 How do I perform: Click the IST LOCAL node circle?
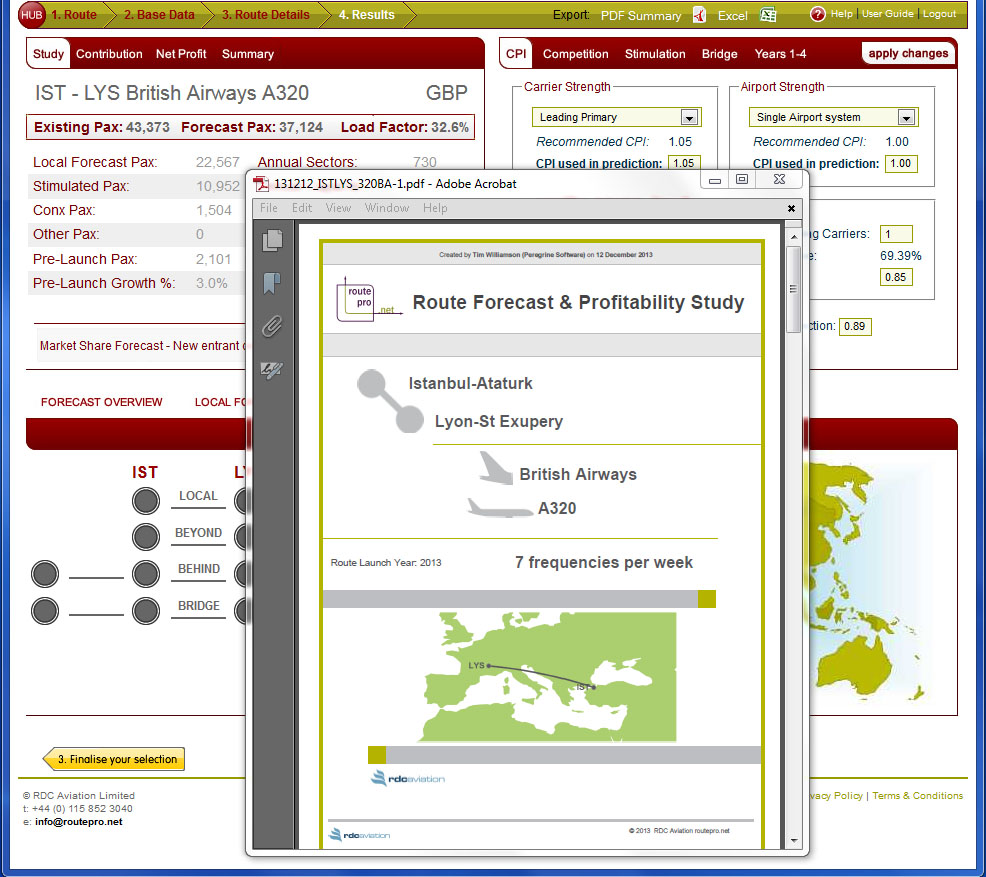(146, 501)
